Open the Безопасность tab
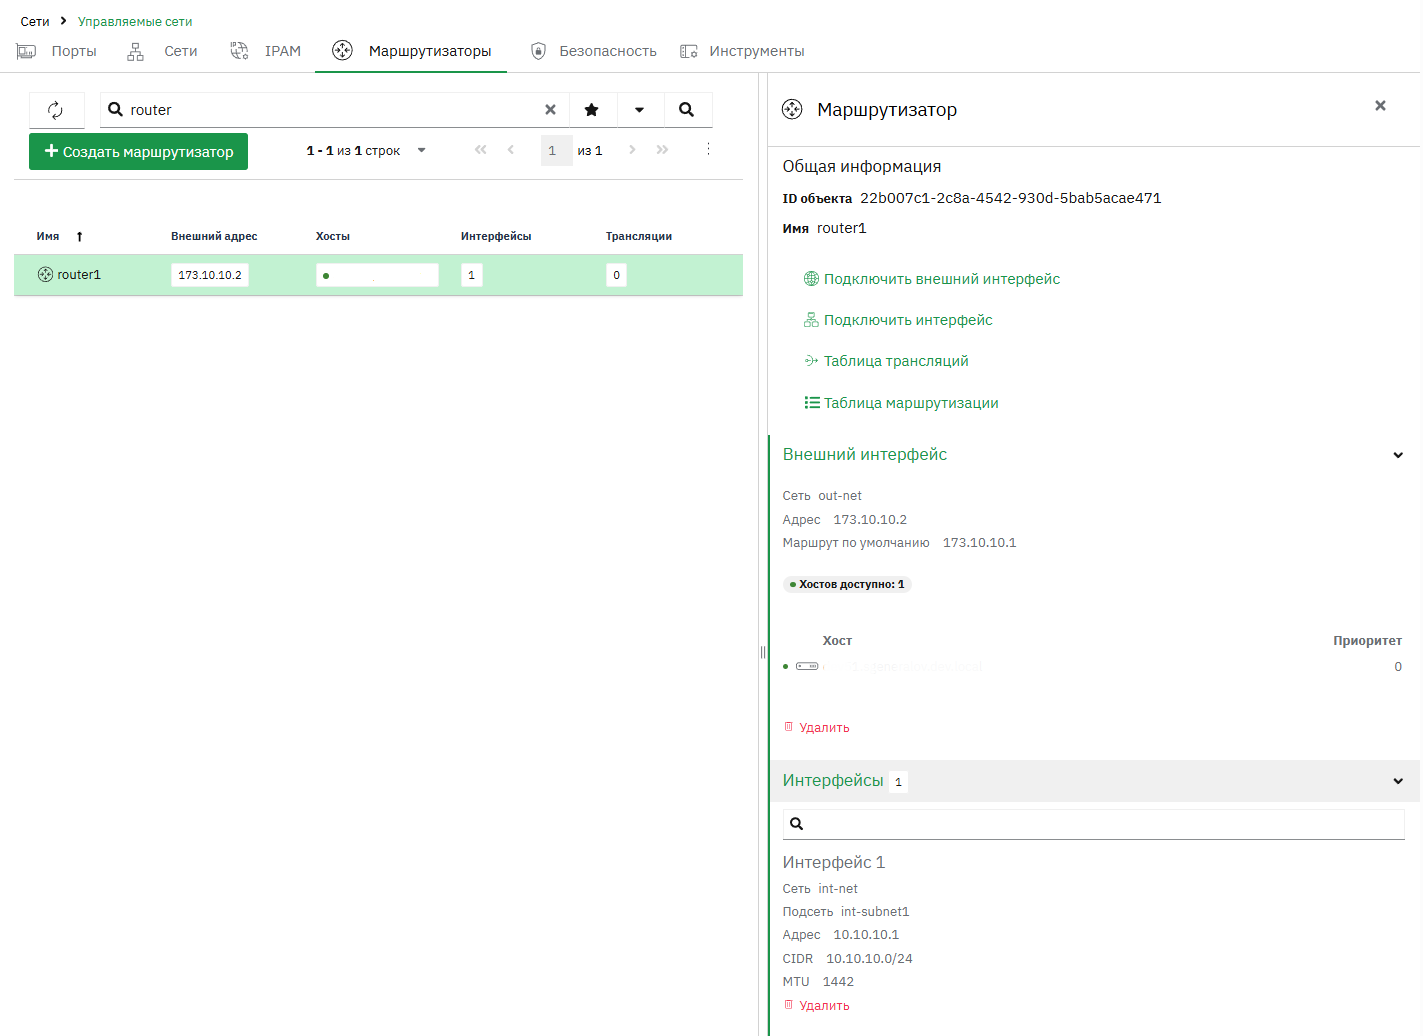Viewport: 1423px width, 1036px height. click(x=593, y=51)
